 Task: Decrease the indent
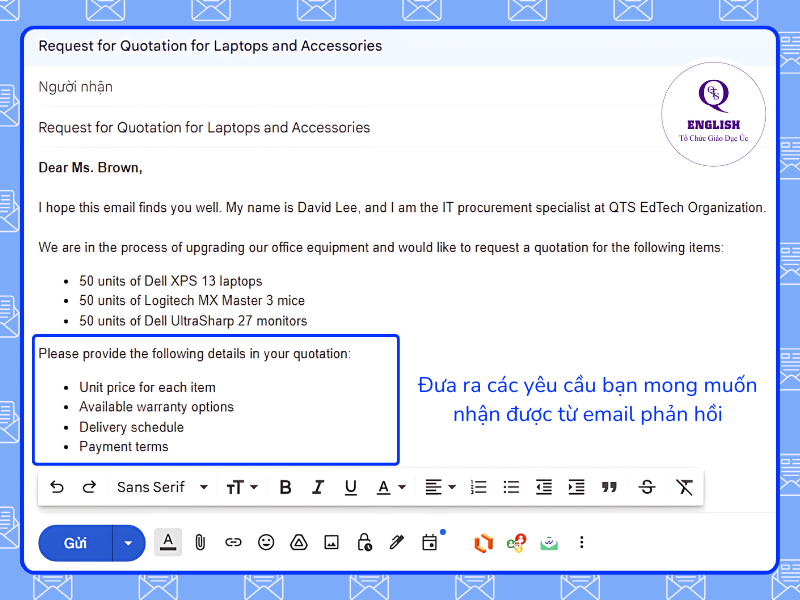point(543,487)
